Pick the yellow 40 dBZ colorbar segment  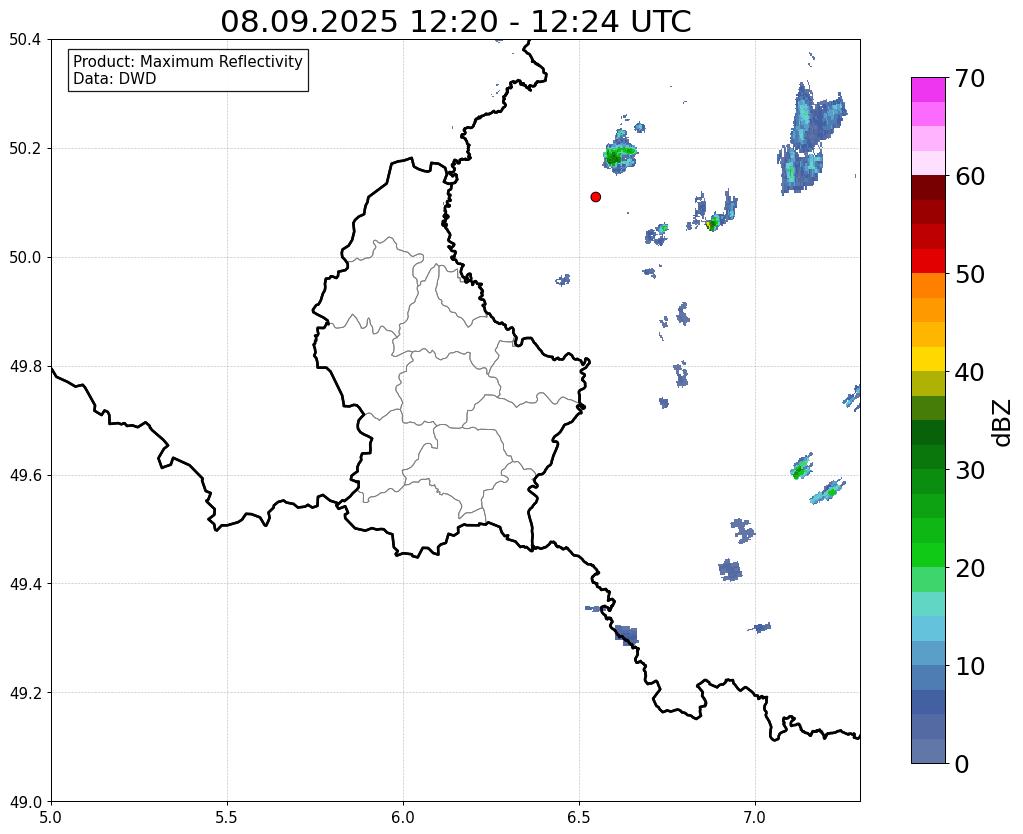click(x=928, y=359)
